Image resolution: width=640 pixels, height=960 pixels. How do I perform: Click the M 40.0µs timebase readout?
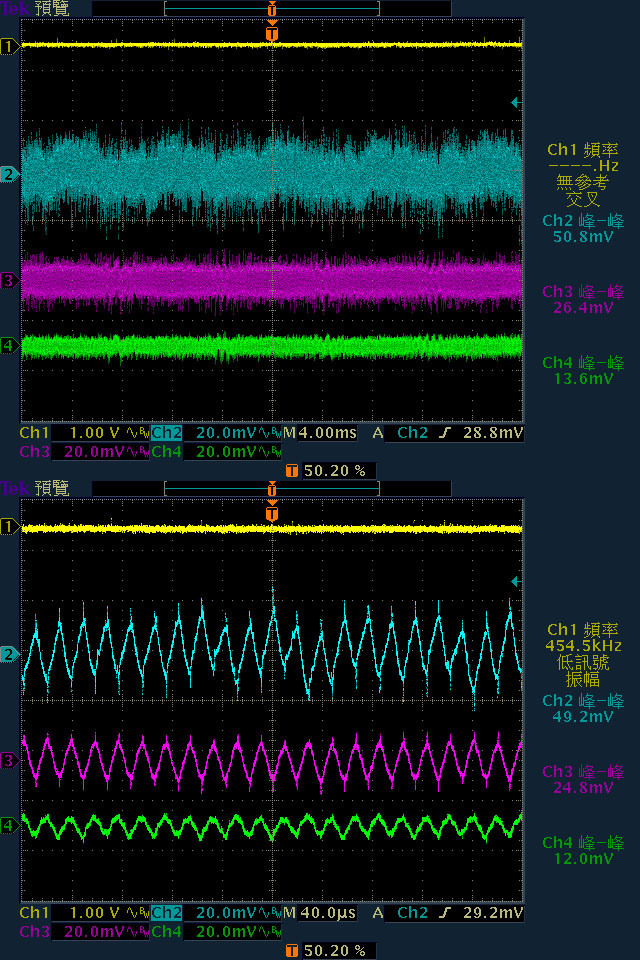[x=320, y=913]
